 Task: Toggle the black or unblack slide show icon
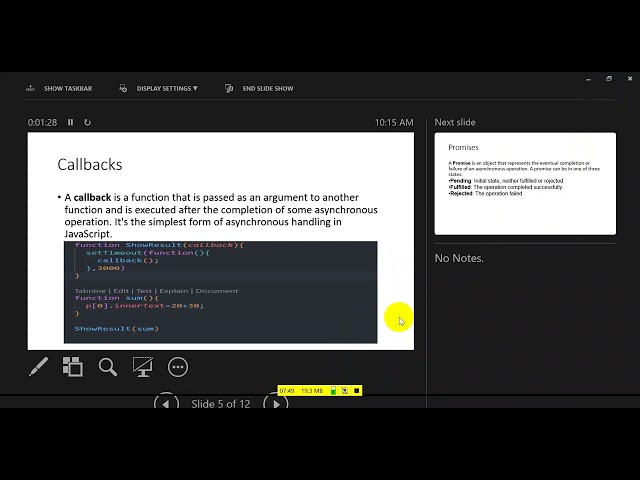143,367
